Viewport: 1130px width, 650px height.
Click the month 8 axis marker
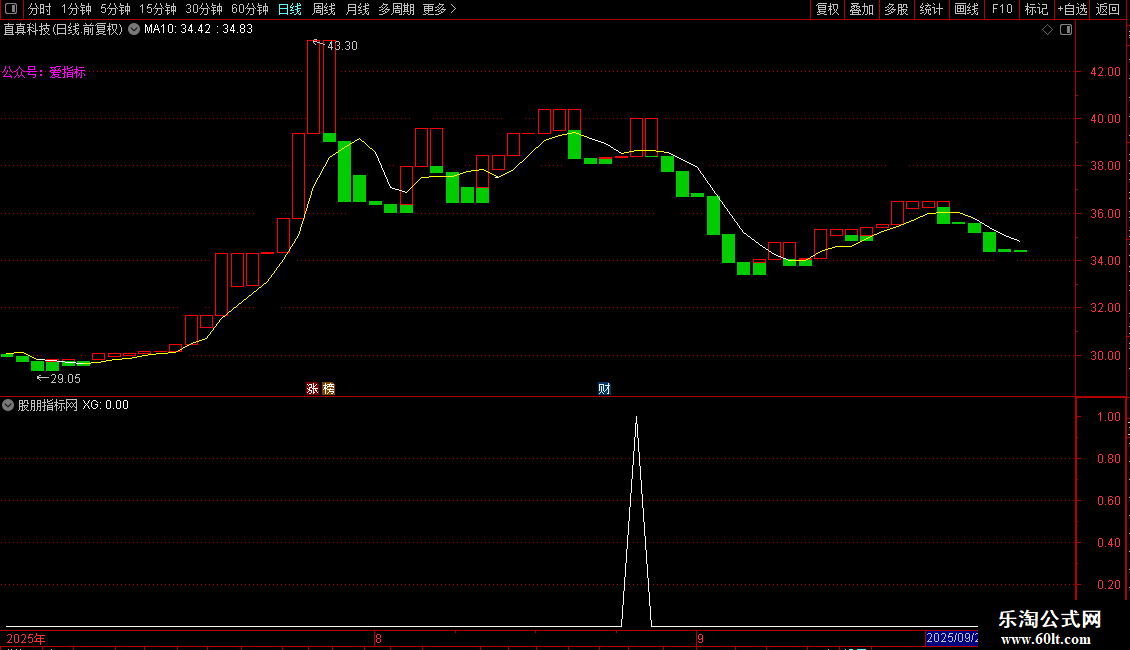pos(378,638)
